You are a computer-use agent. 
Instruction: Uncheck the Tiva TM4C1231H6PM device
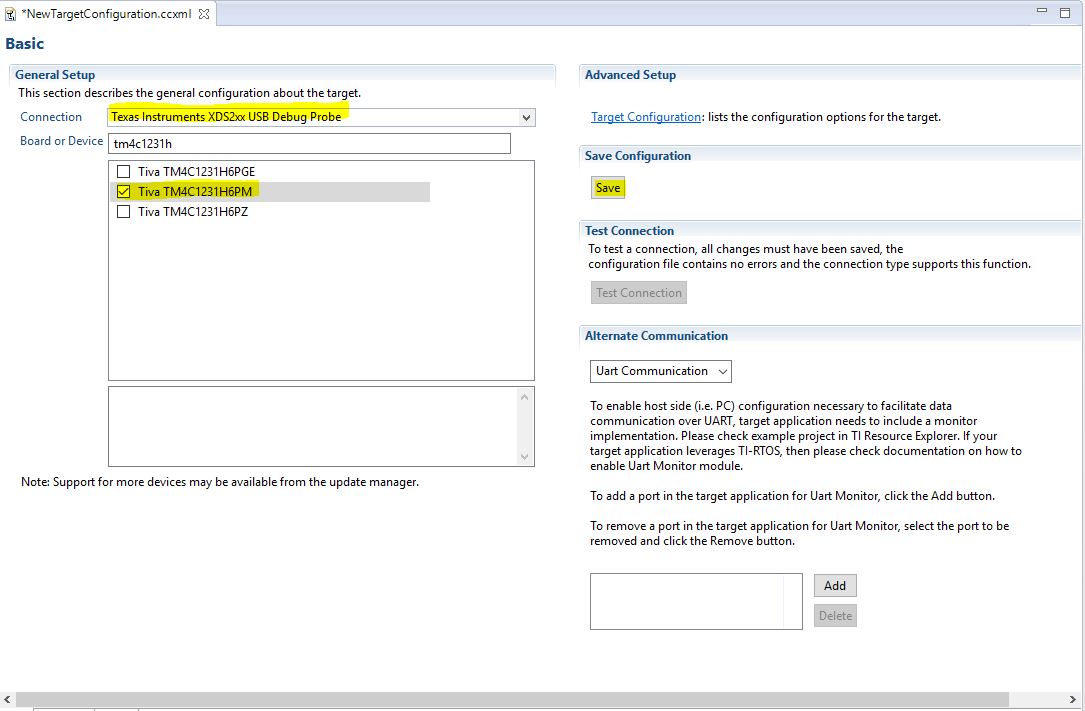point(124,191)
